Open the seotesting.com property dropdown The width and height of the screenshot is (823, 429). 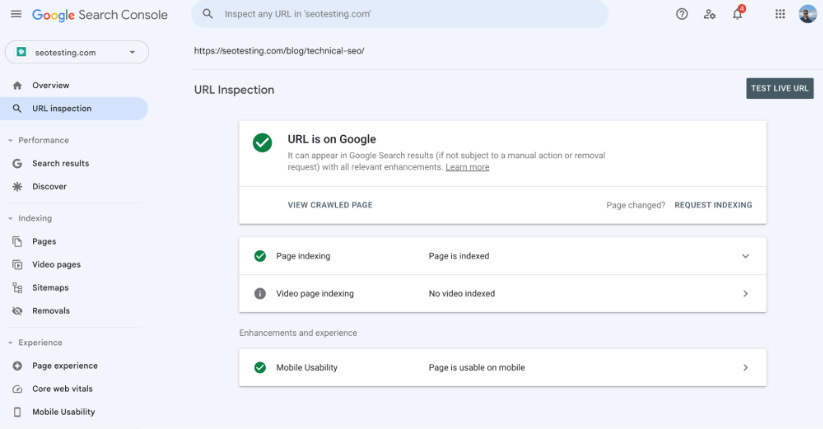click(77, 52)
